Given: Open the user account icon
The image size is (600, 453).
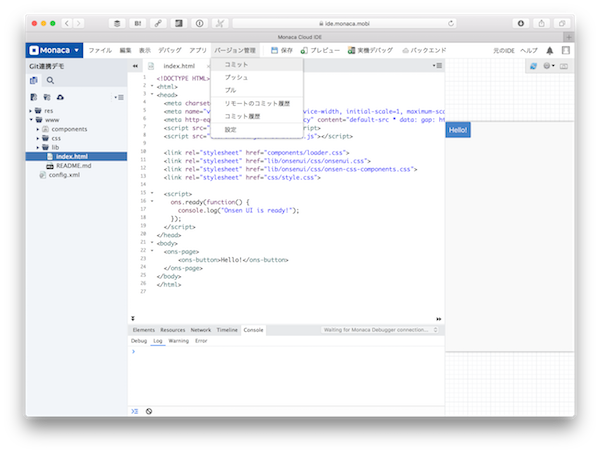Looking at the screenshot, I should (566, 50).
